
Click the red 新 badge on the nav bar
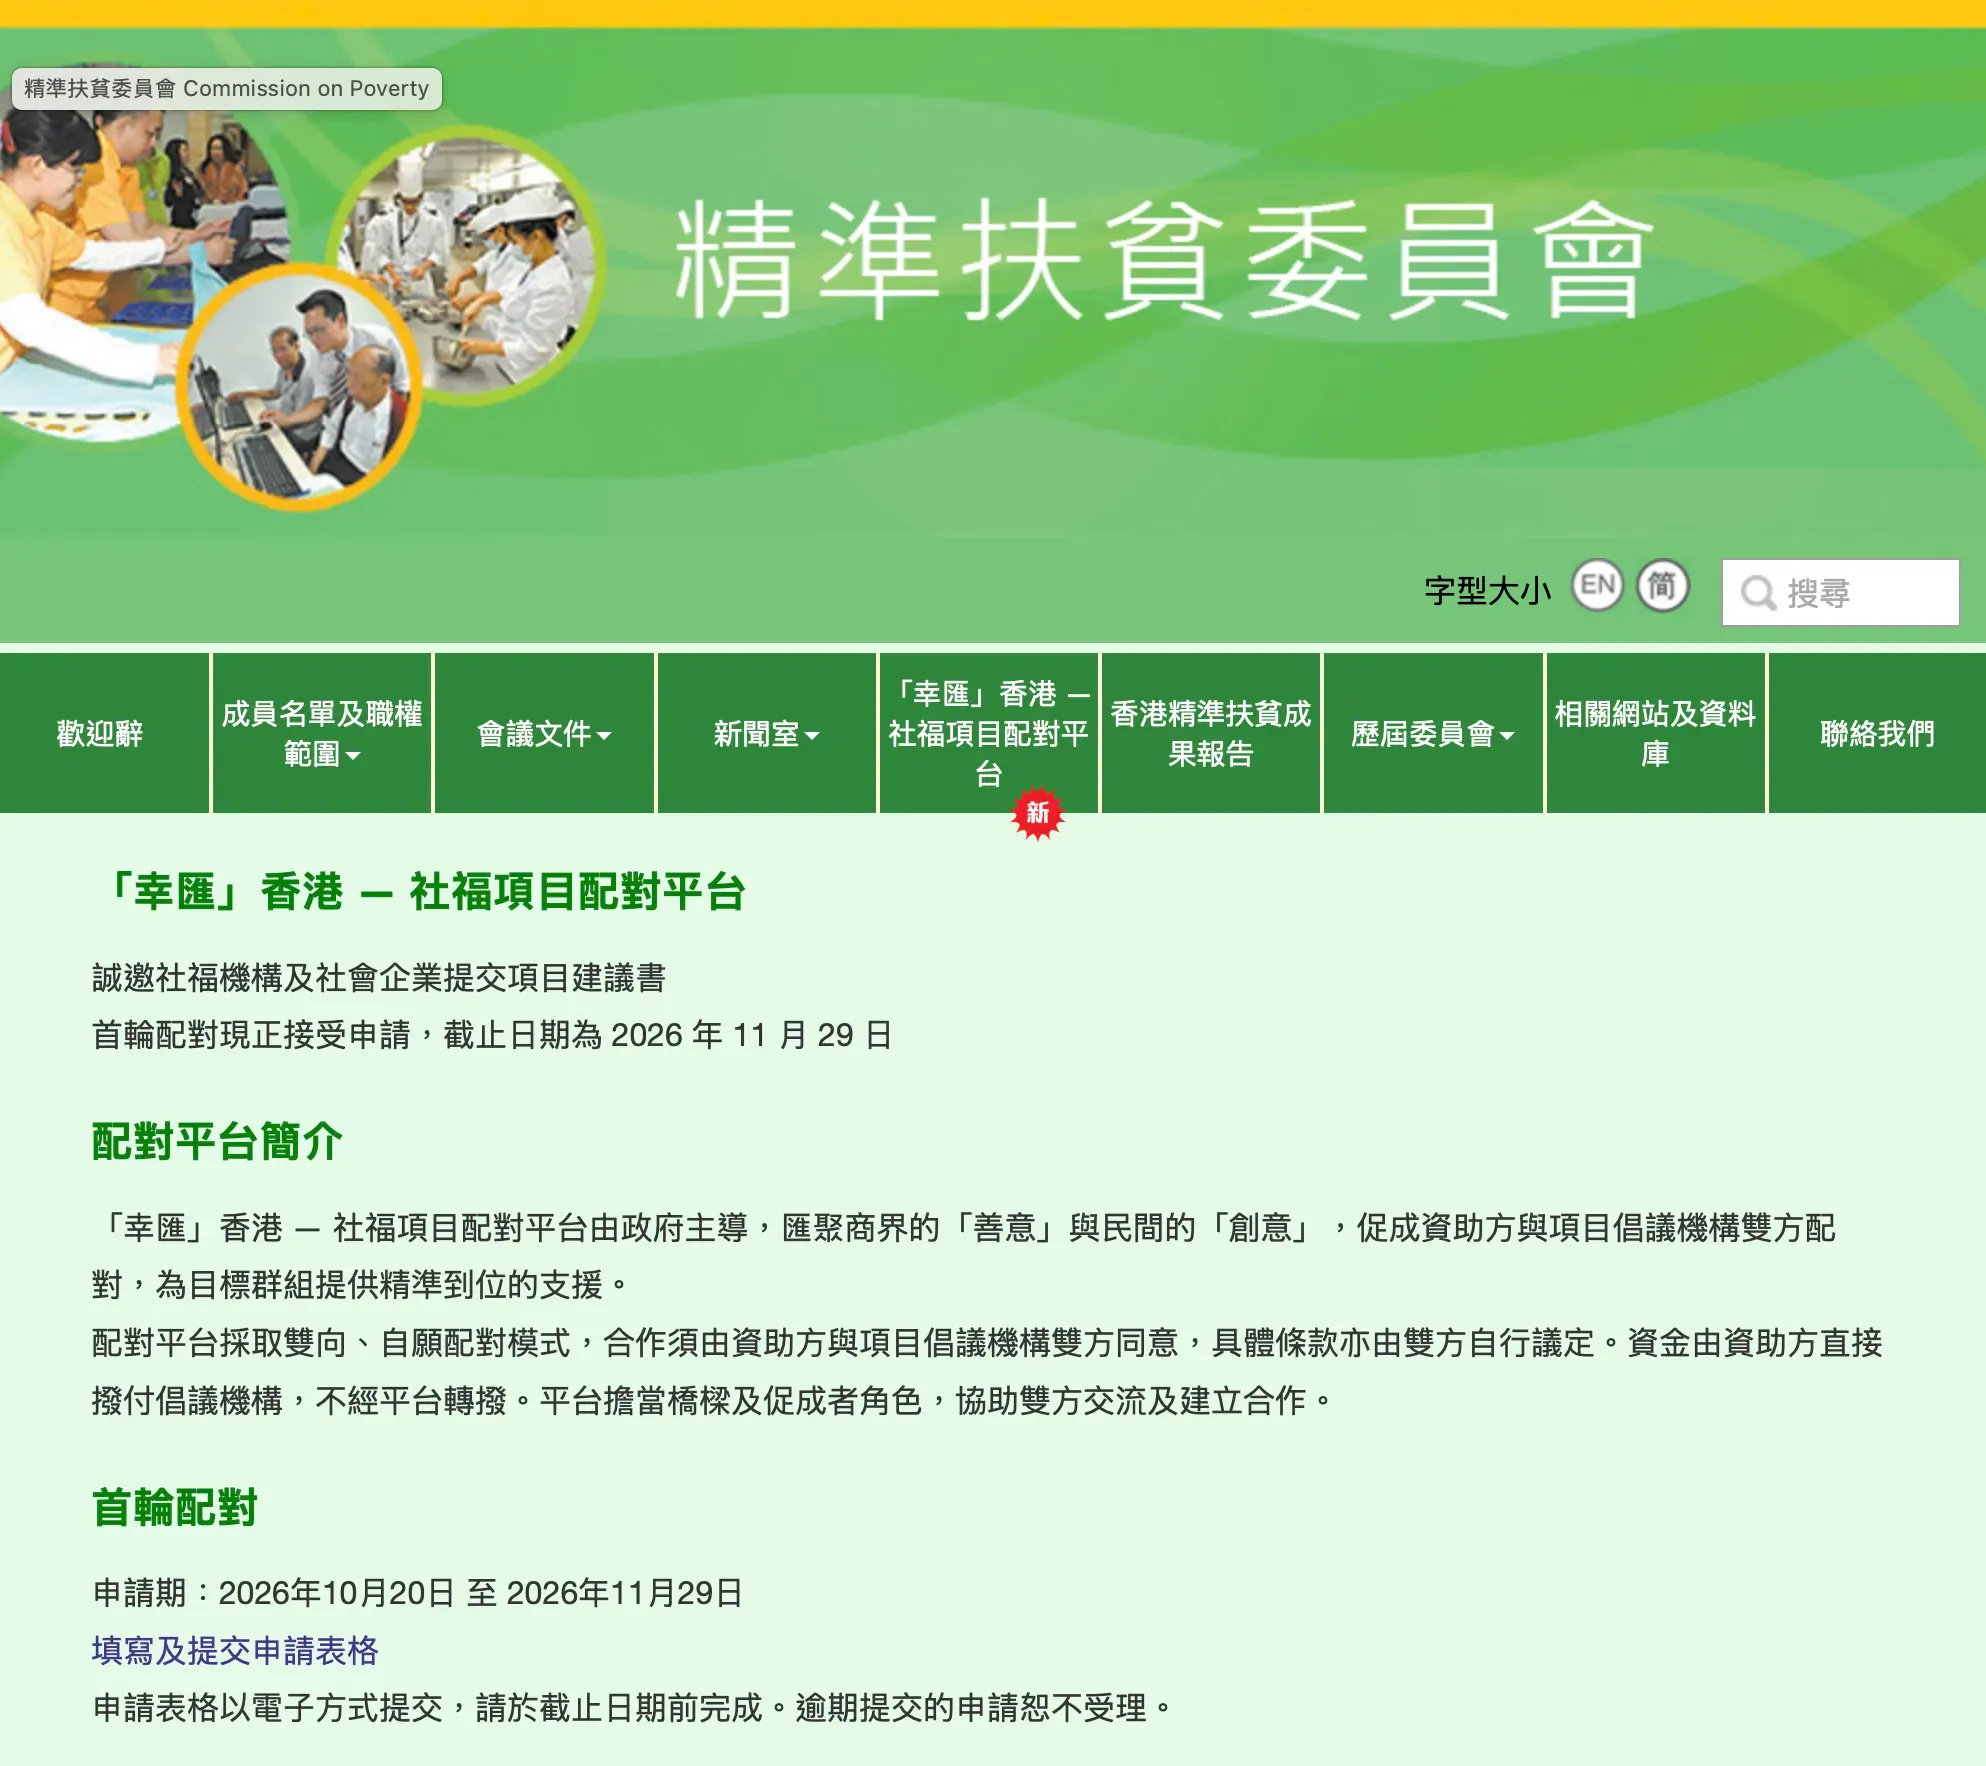pos(1038,813)
